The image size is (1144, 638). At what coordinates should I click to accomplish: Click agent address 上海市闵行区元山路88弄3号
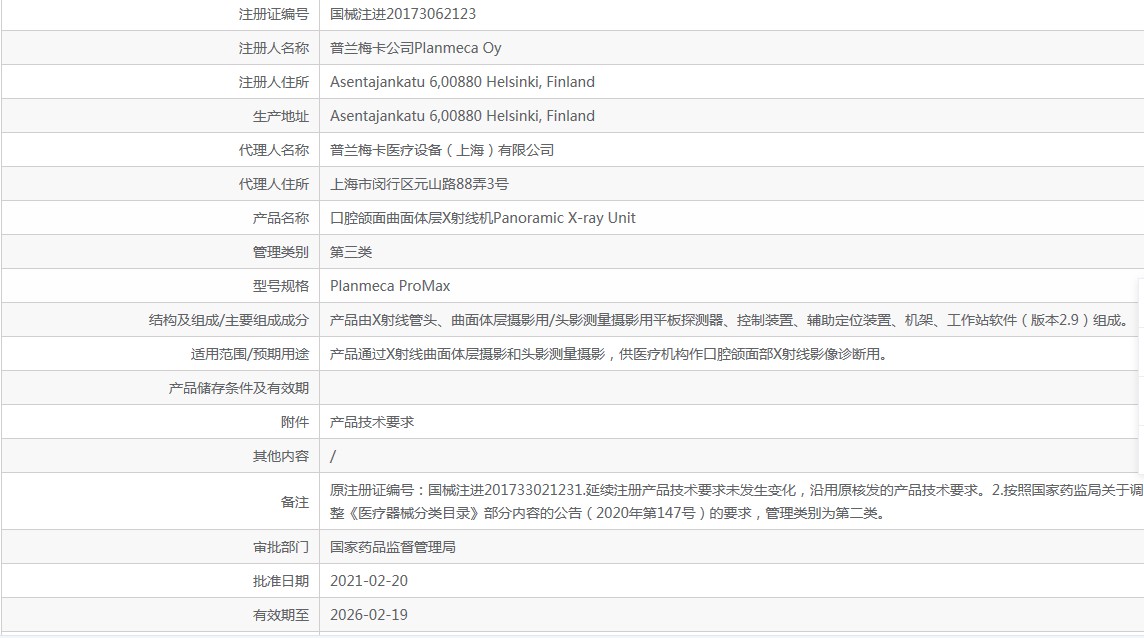point(420,184)
